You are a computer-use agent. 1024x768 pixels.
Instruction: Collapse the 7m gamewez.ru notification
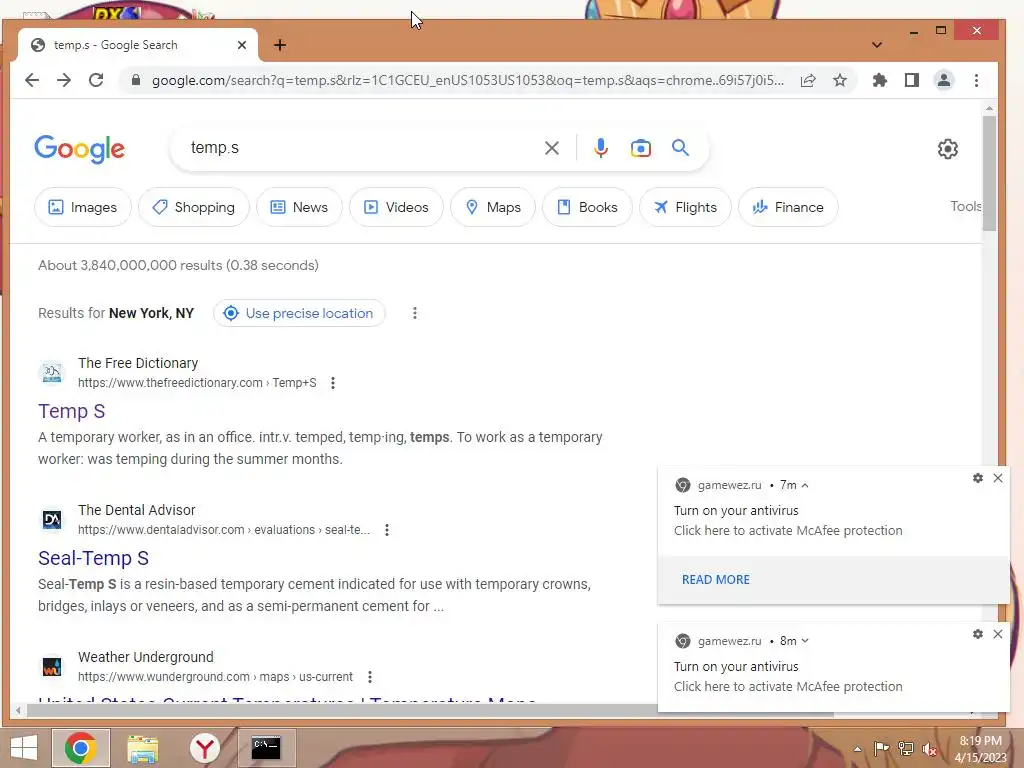pos(805,485)
